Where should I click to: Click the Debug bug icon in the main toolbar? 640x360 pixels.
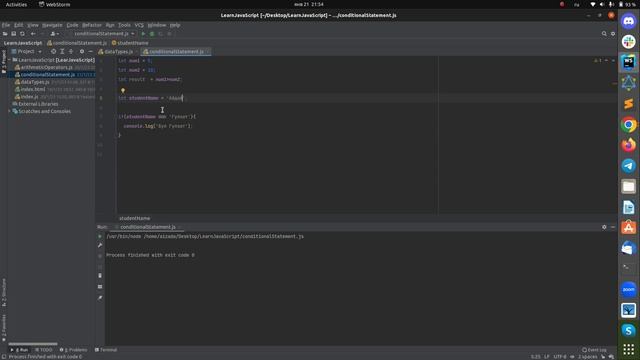(152, 34)
